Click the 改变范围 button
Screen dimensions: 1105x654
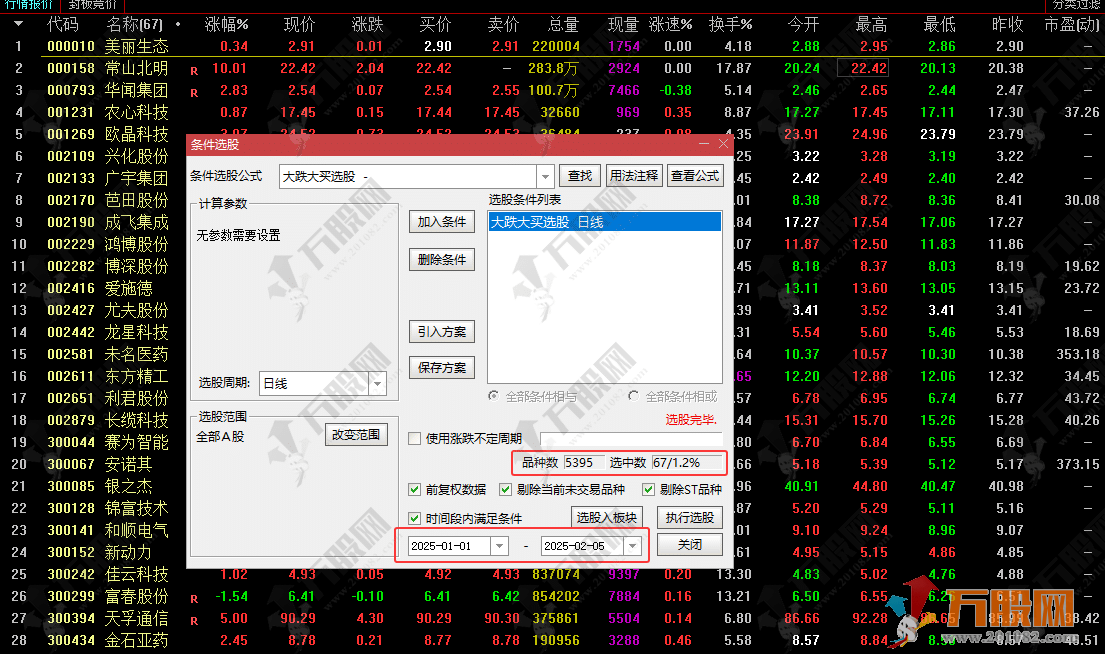click(356, 435)
